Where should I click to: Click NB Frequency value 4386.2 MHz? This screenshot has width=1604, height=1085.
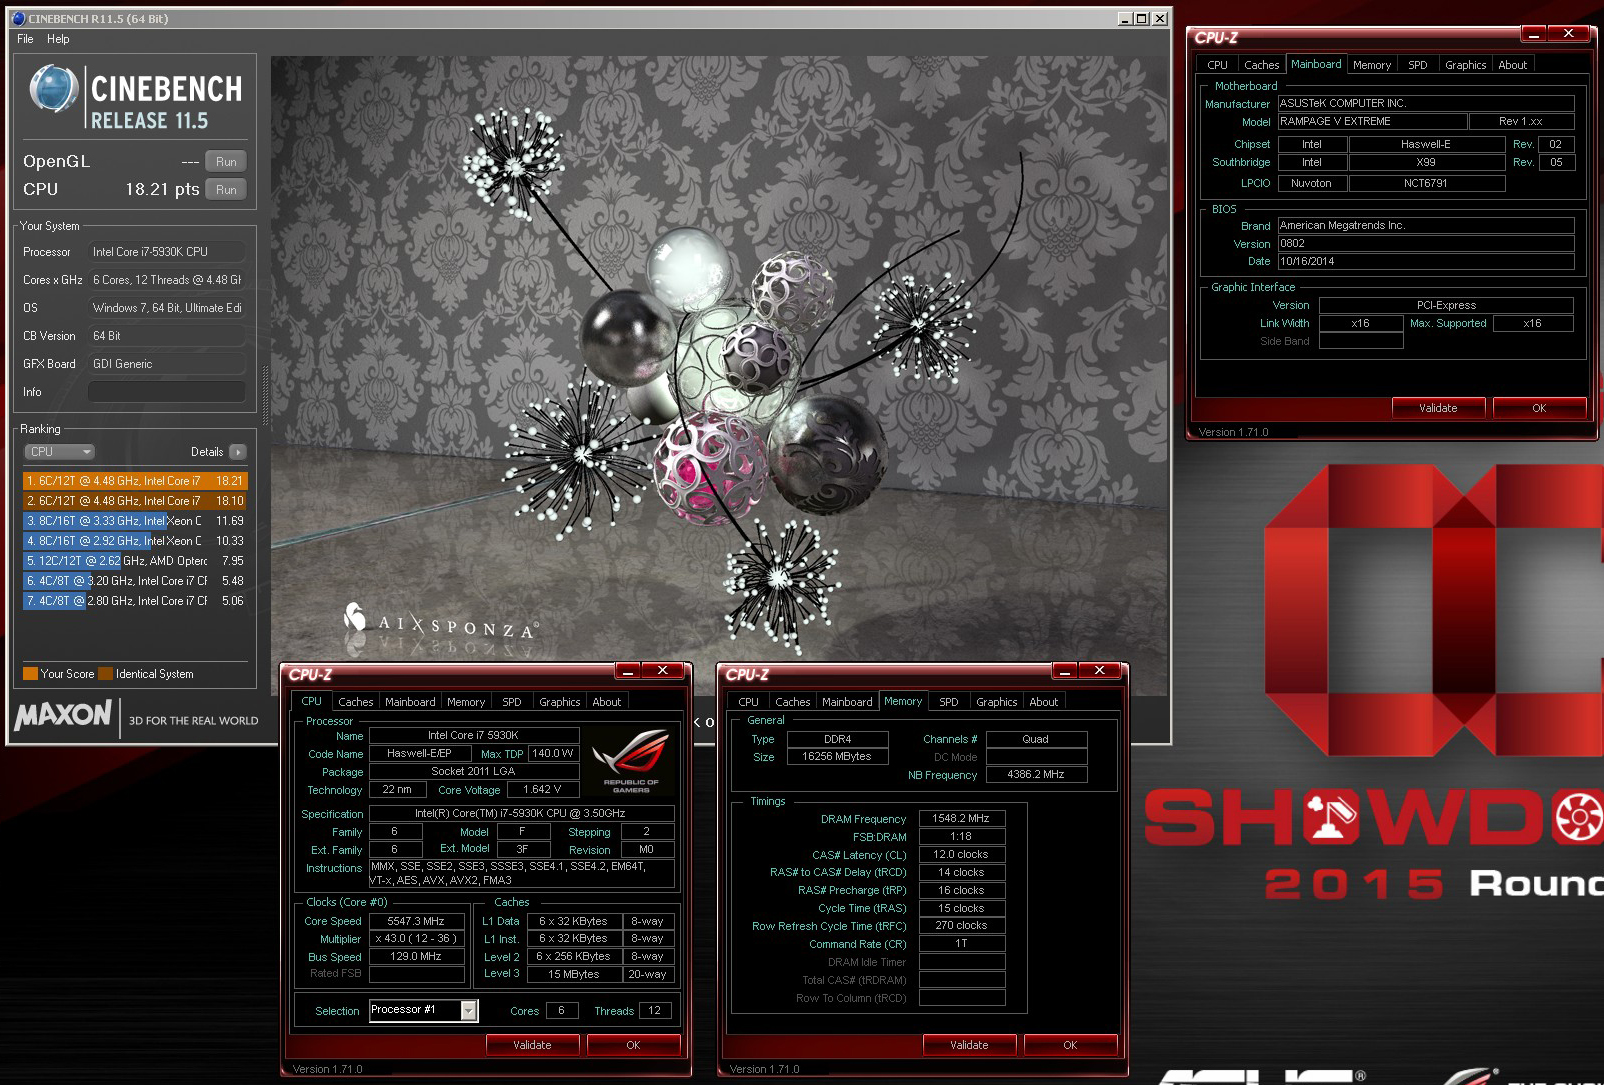pos(1036,774)
